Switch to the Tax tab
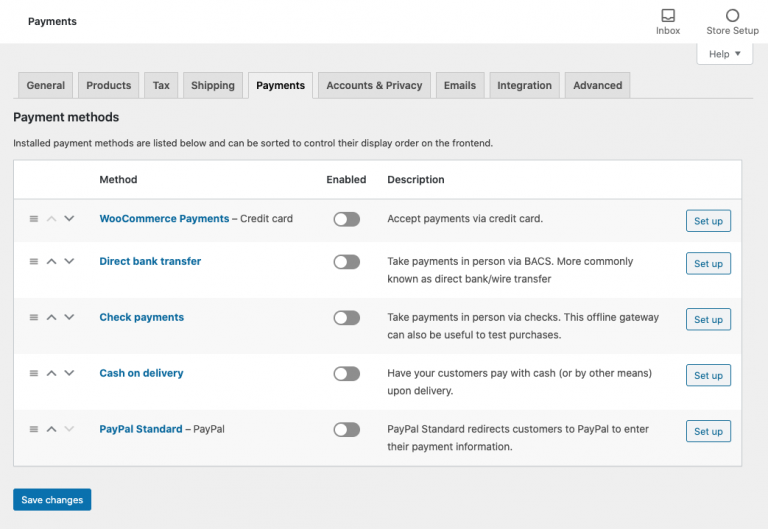This screenshot has width=768, height=529. 161,85
